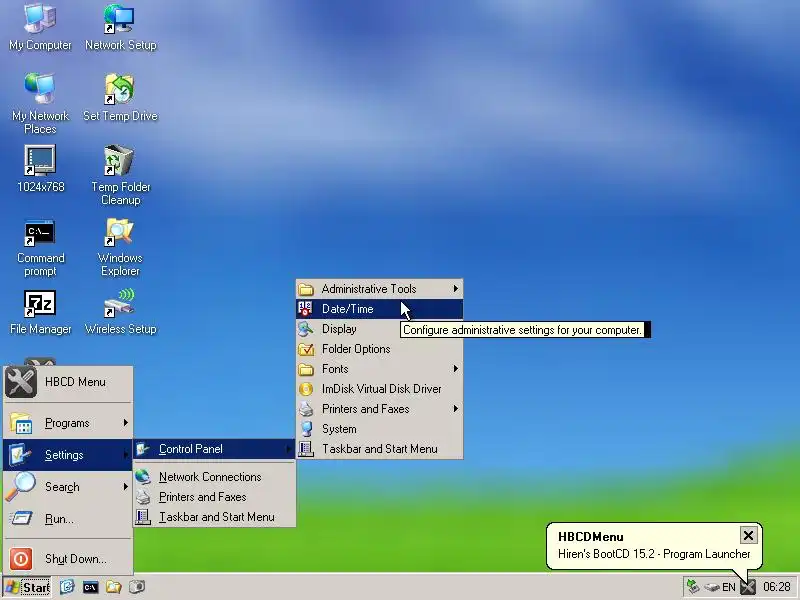Launch browser quick launch icon on taskbar
The height and width of the screenshot is (600, 800).
pyautogui.click(x=67, y=587)
